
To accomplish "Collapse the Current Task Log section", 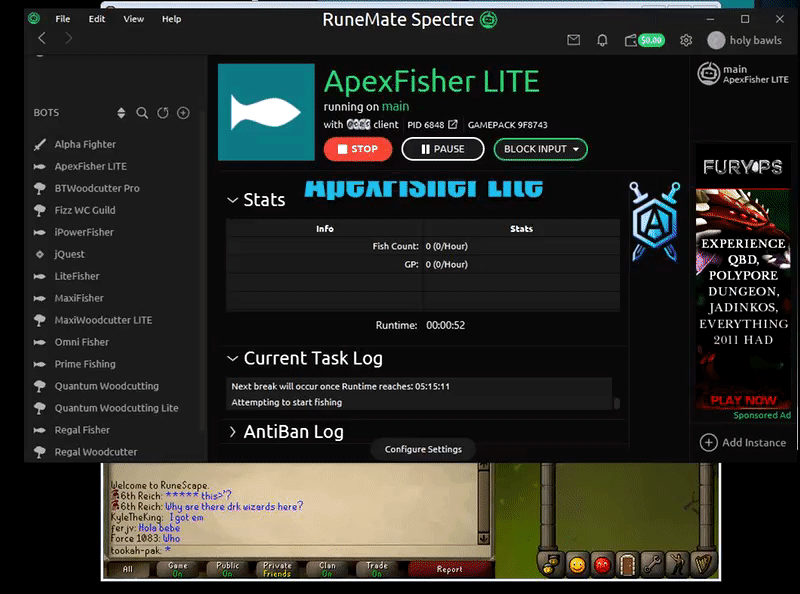I will (233, 359).
